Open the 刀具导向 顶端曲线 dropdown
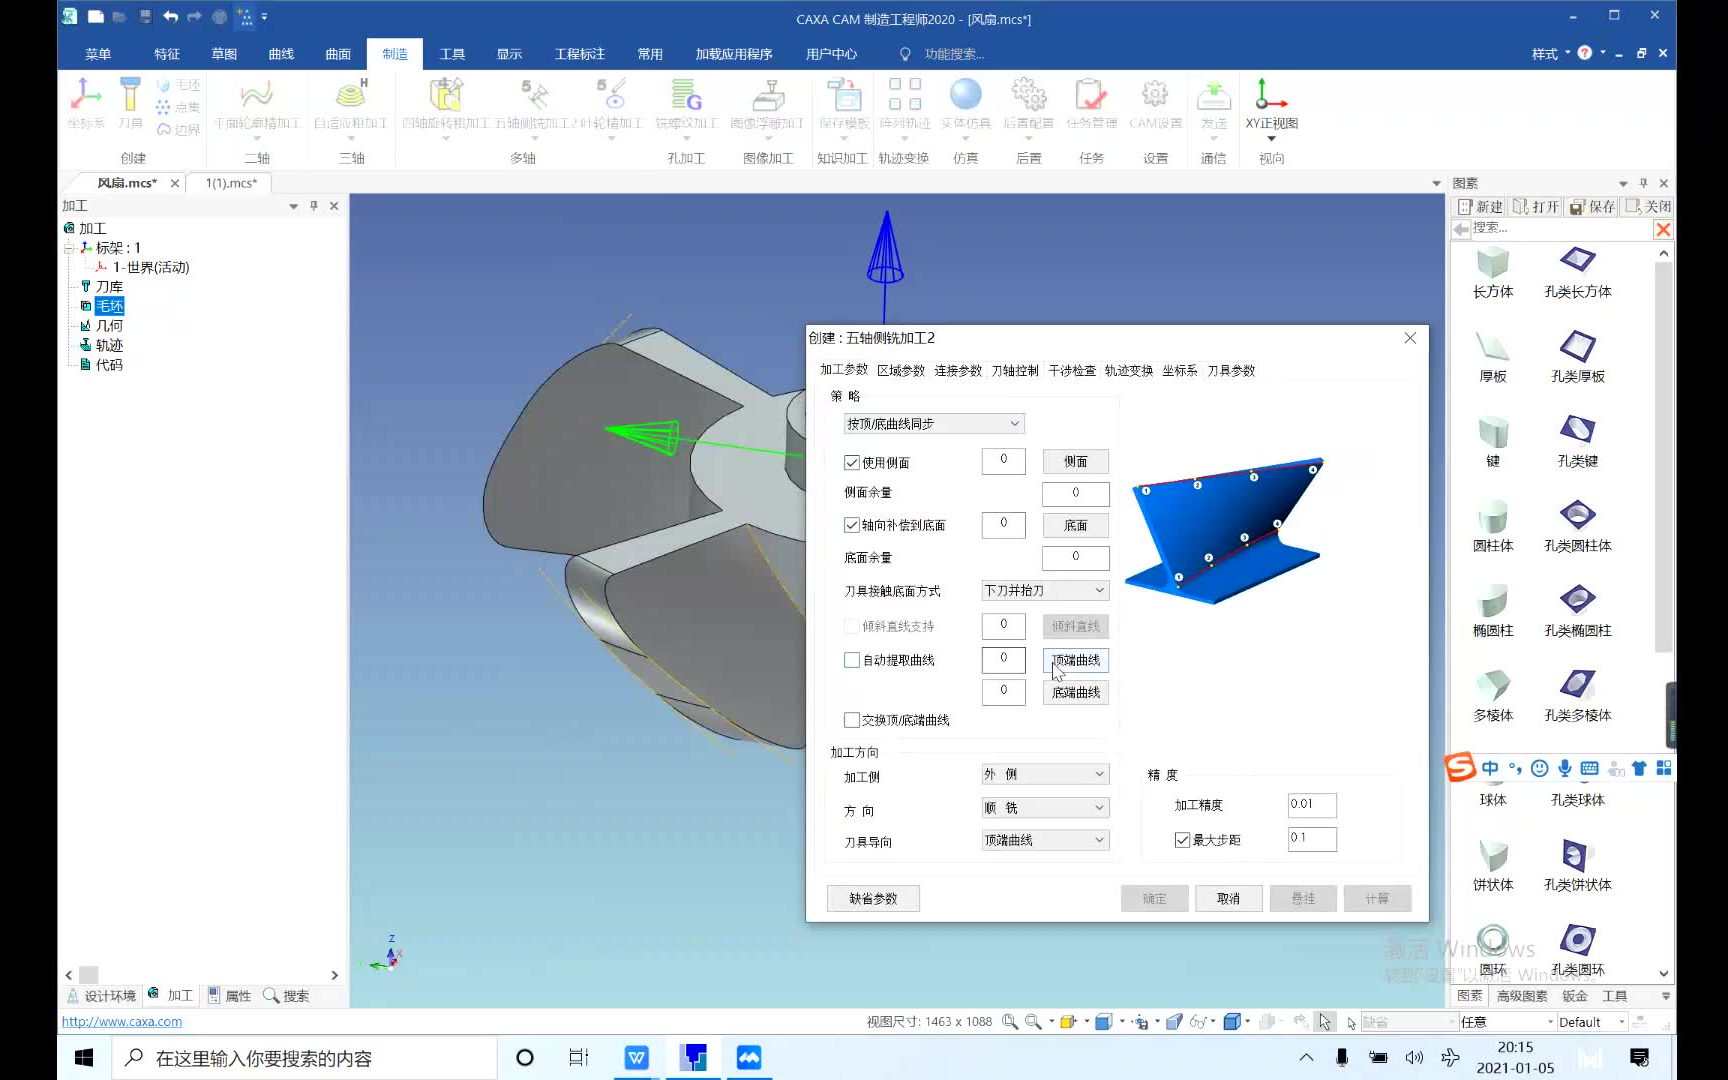1728x1080 pixels. click(1045, 840)
